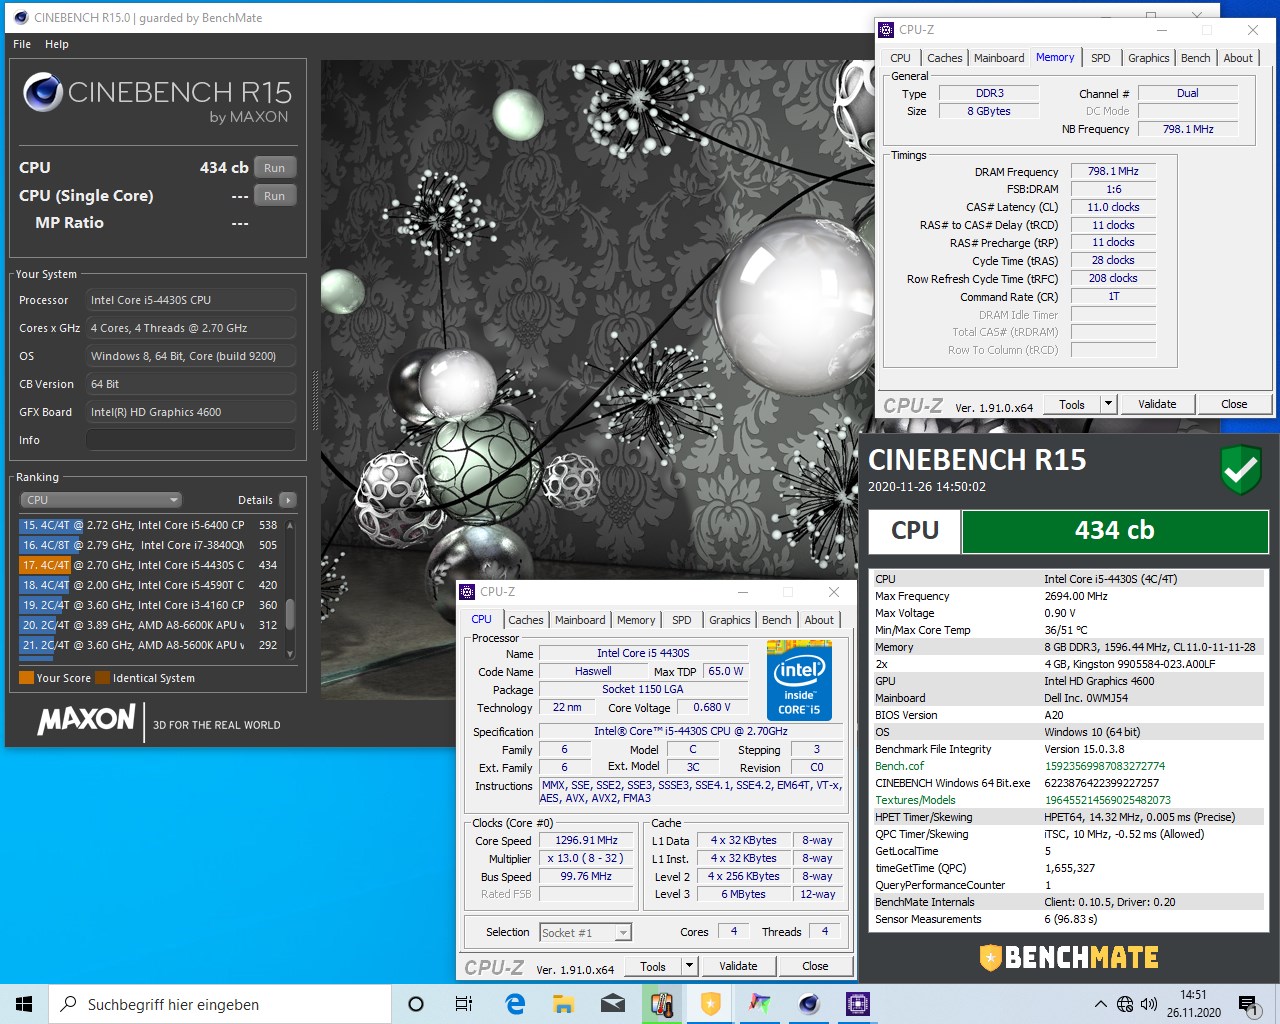Viewport: 1280px width, 1024px height.
Task: Open About tab in lower CPU-Z window
Action: pyautogui.click(x=819, y=620)
